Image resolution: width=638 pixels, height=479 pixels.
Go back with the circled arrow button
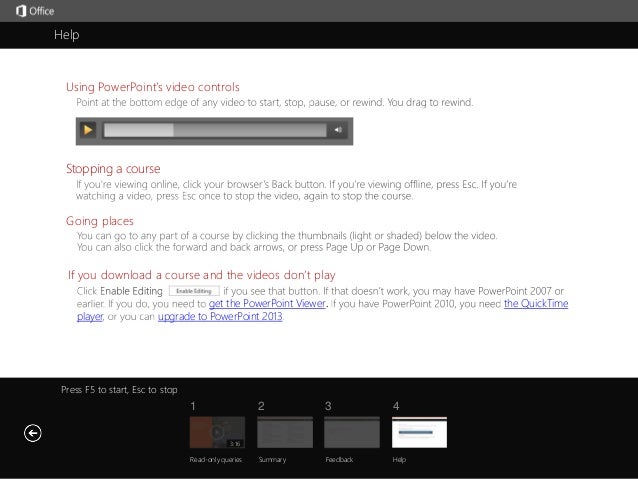pyautogui.click(x=33, y=433)
